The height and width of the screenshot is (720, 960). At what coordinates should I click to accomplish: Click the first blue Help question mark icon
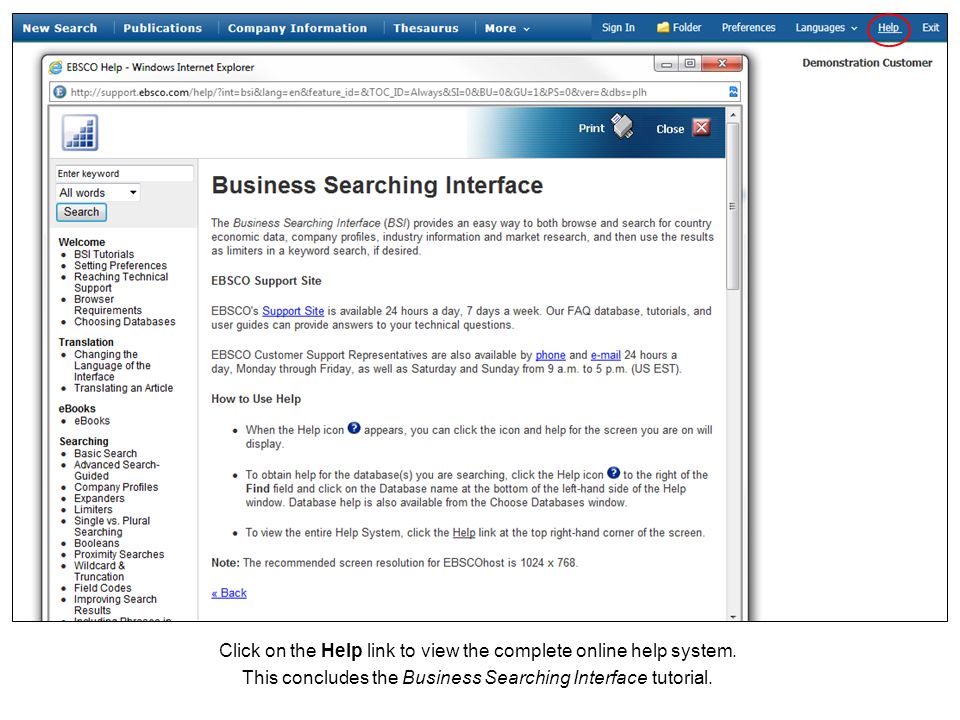coord(354,428)
